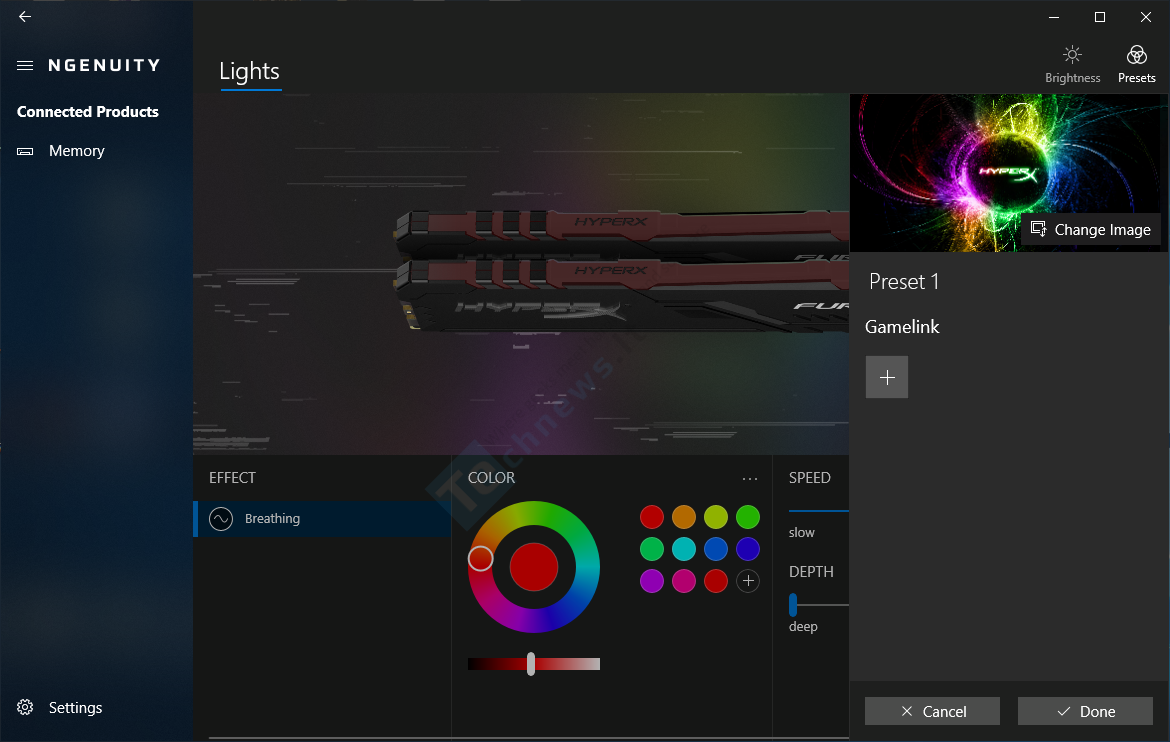Image resolution: width=1170 pixels, height=742 pixels.
Task: Adjust the red brightness slider handle
Action: [x=531, y=664]
